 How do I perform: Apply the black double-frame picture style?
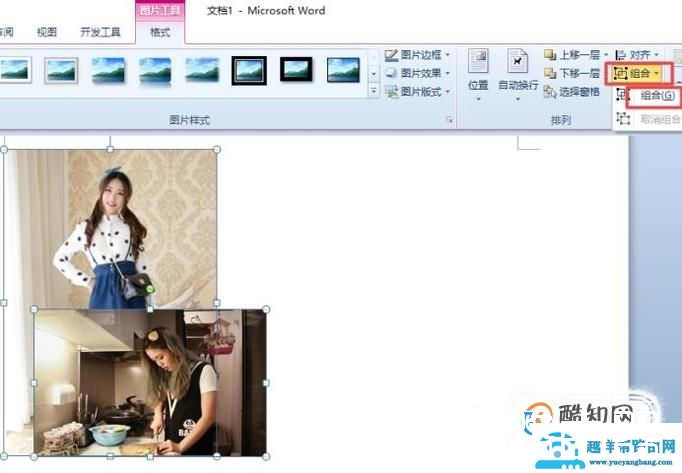(x=249, y=70)
